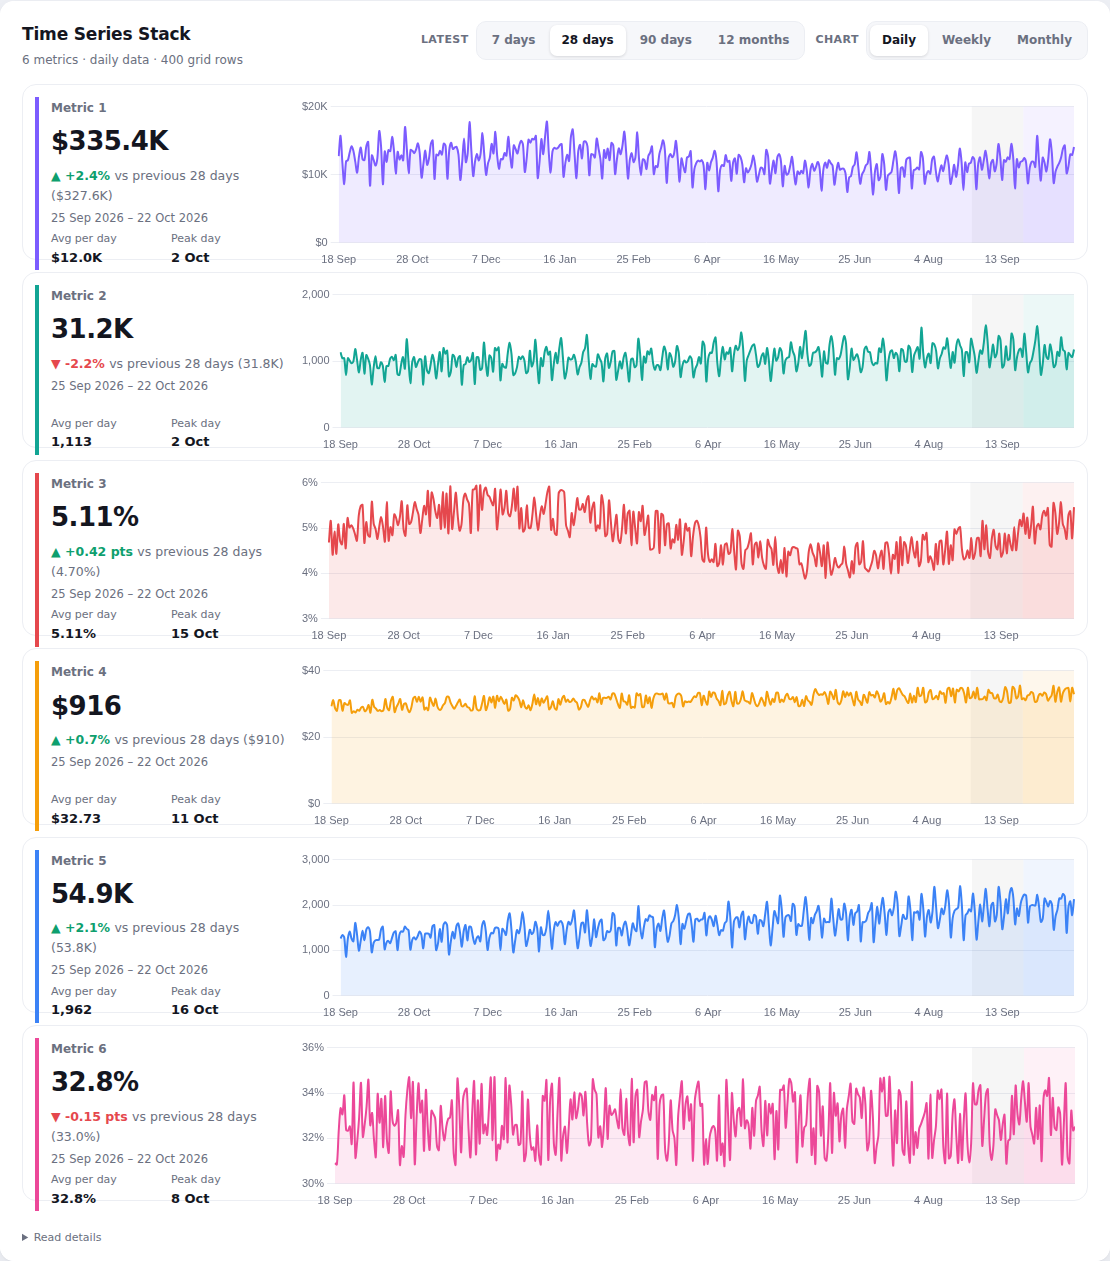Click the 54.9K value

point(92,893)
